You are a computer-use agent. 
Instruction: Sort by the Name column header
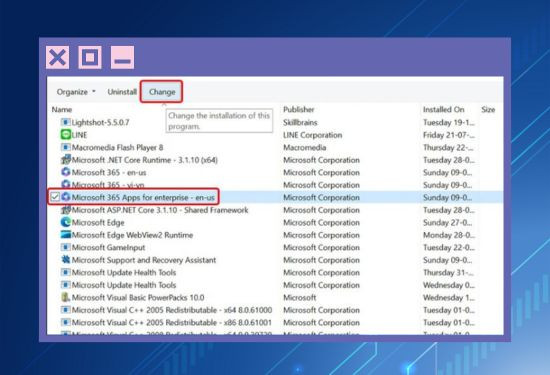[62, 109]
